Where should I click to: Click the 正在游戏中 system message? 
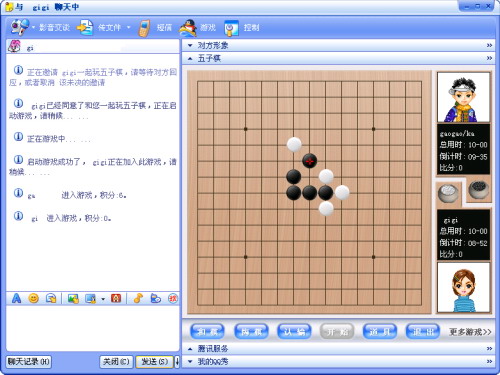59,139
